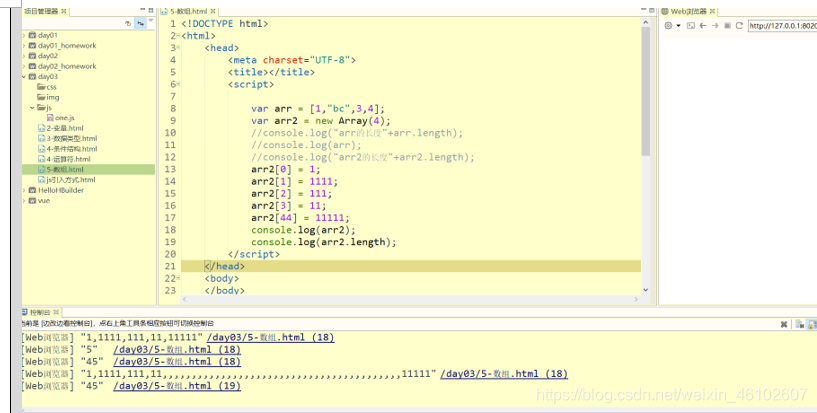Click the collapse-all icon in project manager toolbar
The height and width of the screenshot is (413, 817).
coord(128,23)
